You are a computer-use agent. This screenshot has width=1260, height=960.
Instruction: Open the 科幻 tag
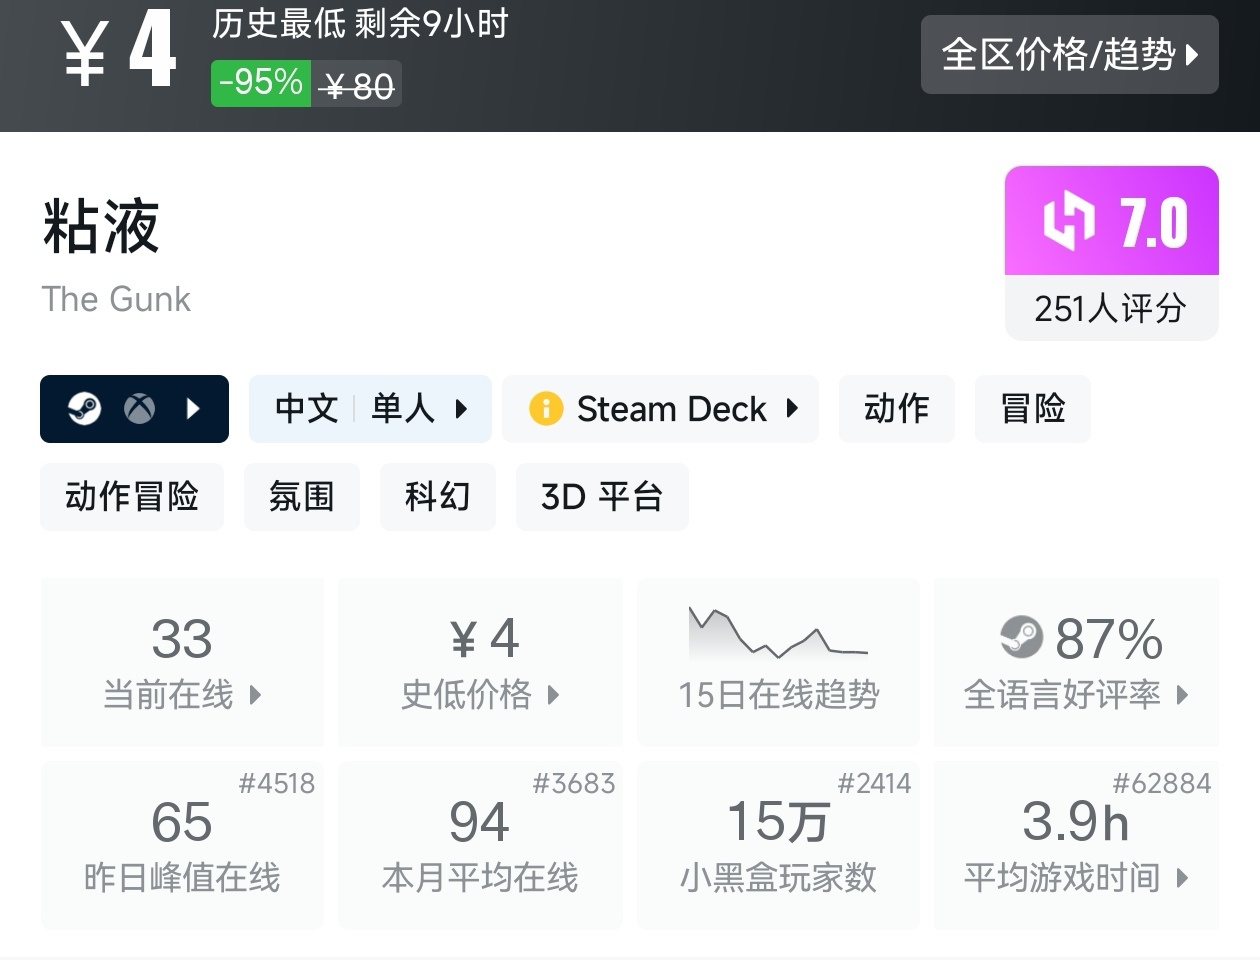coord(437,497)
